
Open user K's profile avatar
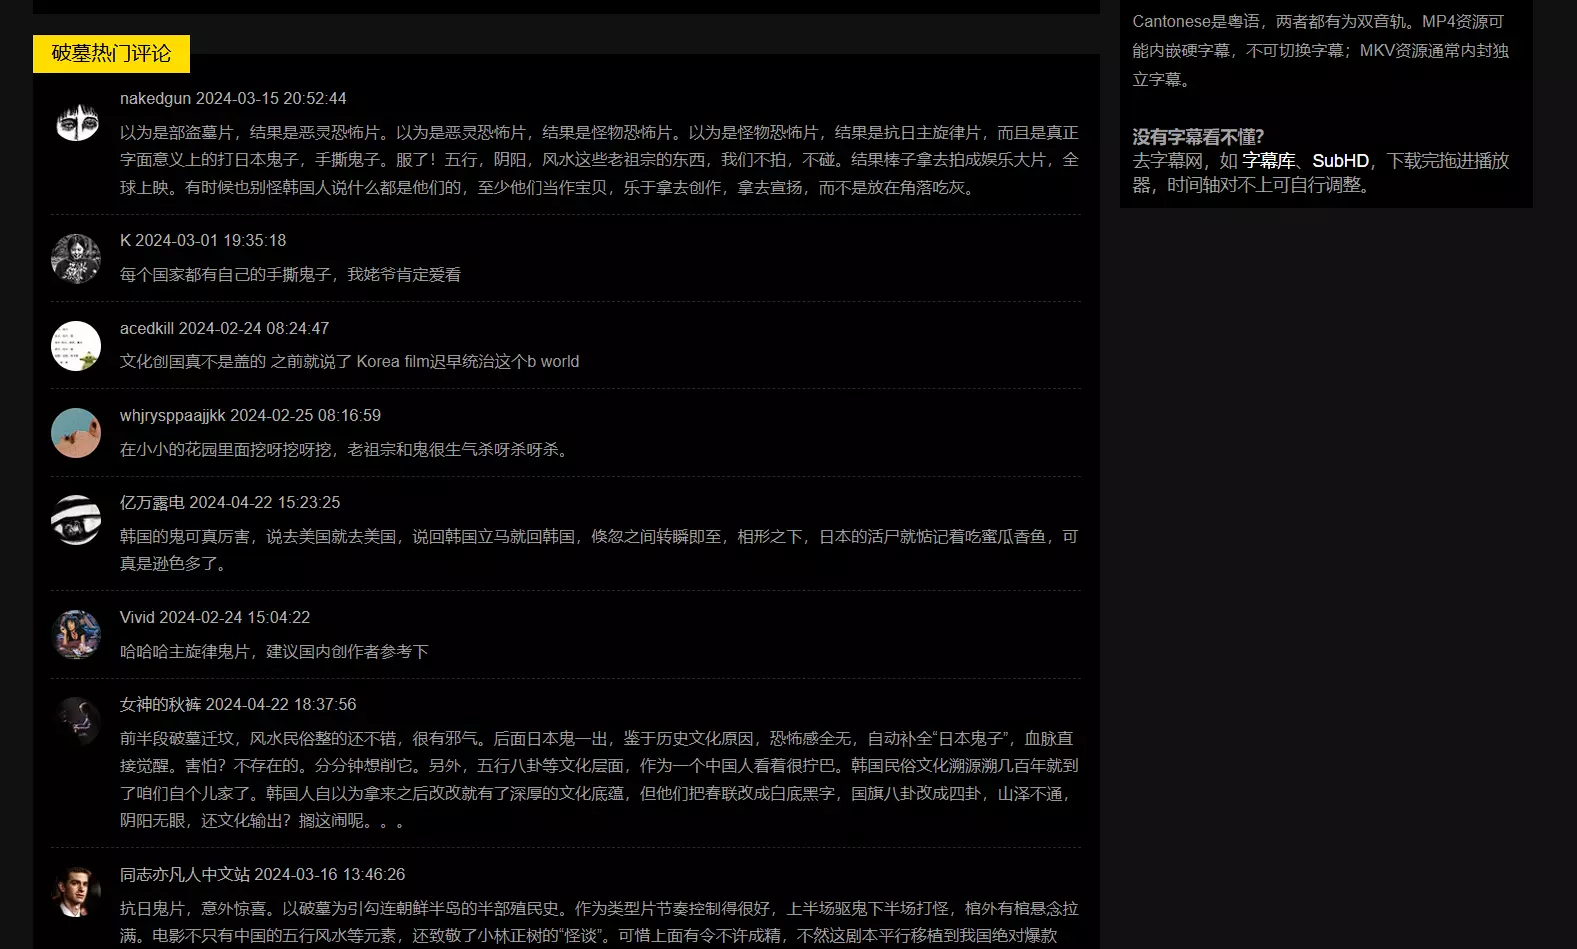[x=76, y=259]
